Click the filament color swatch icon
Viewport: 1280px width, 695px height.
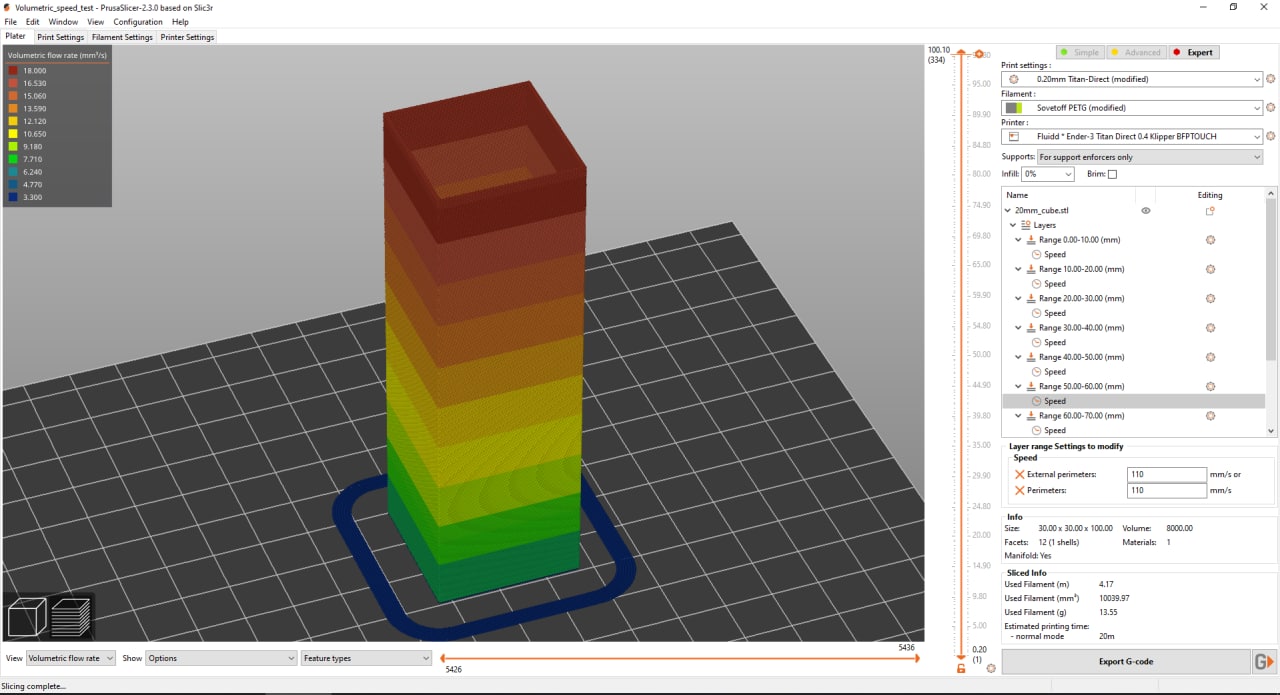(1013, 107)
